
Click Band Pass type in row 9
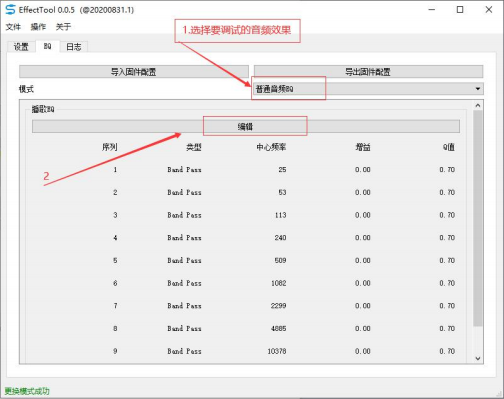click(x=184, y=351)
